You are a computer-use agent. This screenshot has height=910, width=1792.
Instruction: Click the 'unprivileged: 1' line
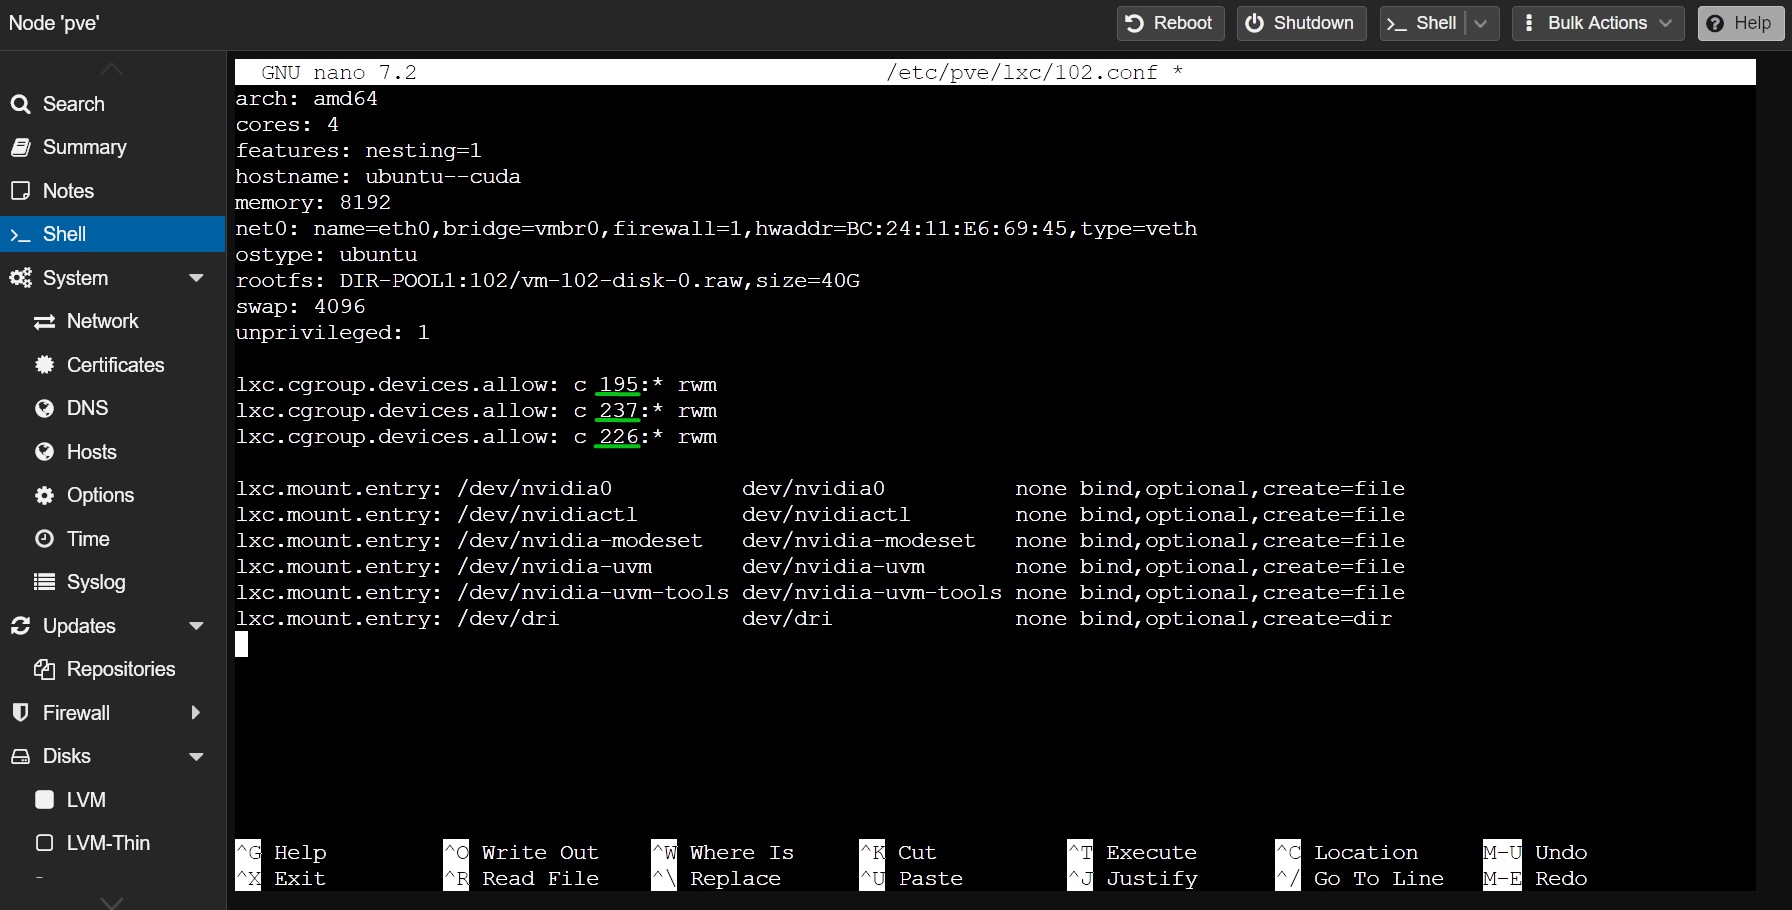coord(332,332)
